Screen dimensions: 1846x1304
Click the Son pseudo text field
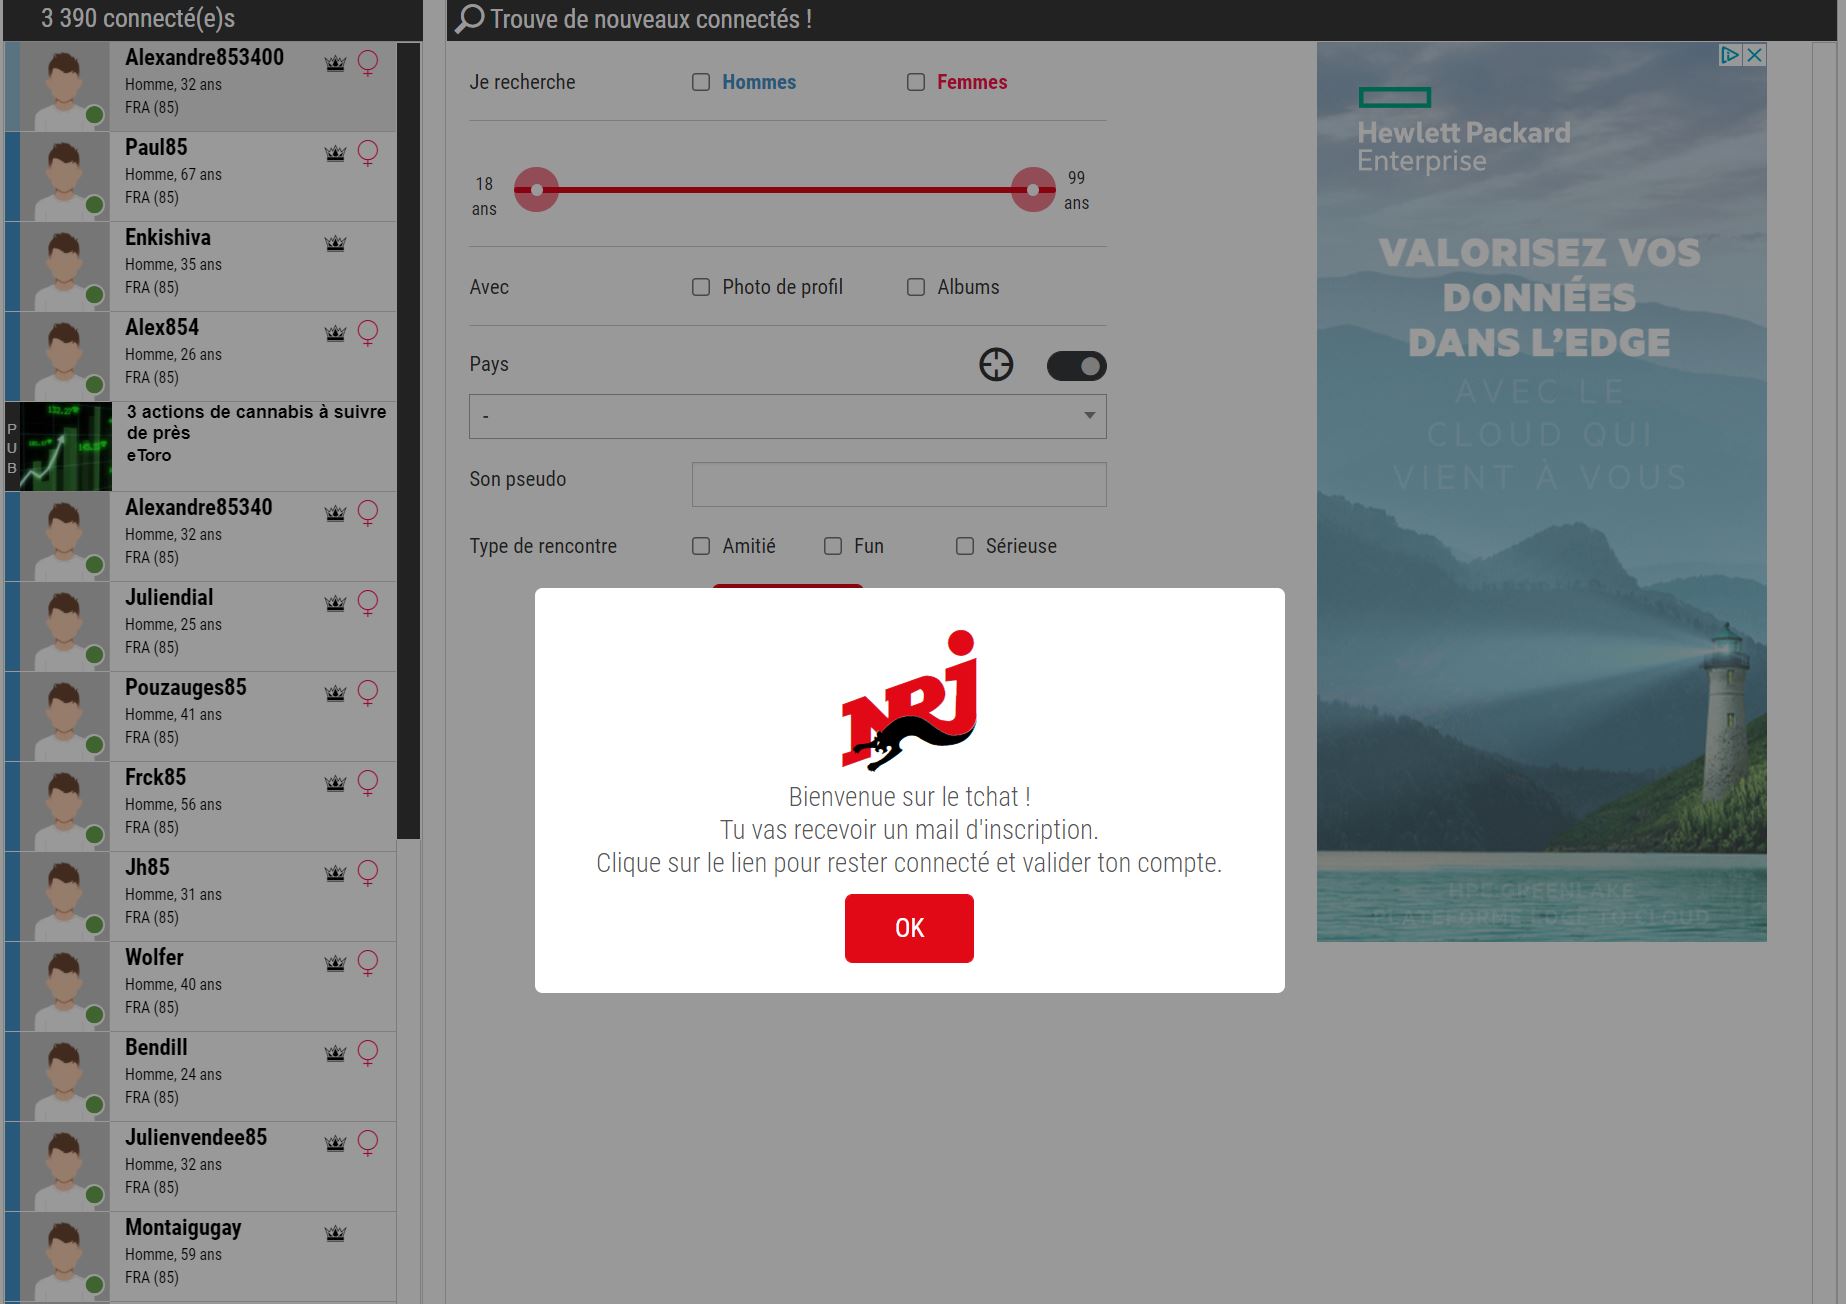(899, 484)
